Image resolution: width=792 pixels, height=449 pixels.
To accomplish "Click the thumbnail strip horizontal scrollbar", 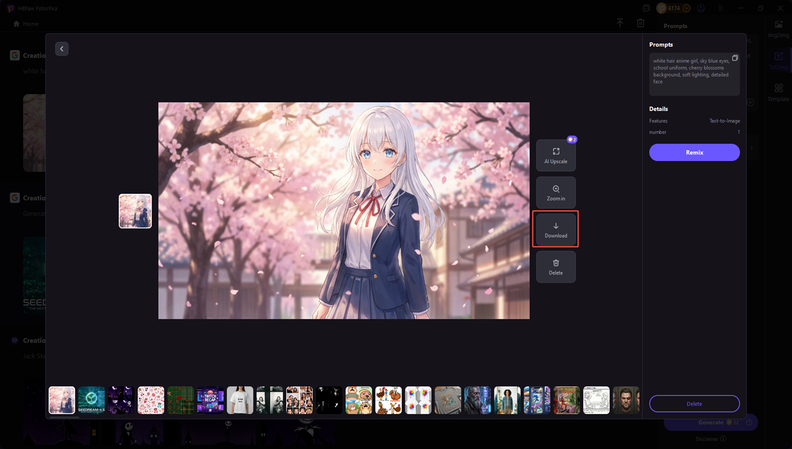I will 64,417.
